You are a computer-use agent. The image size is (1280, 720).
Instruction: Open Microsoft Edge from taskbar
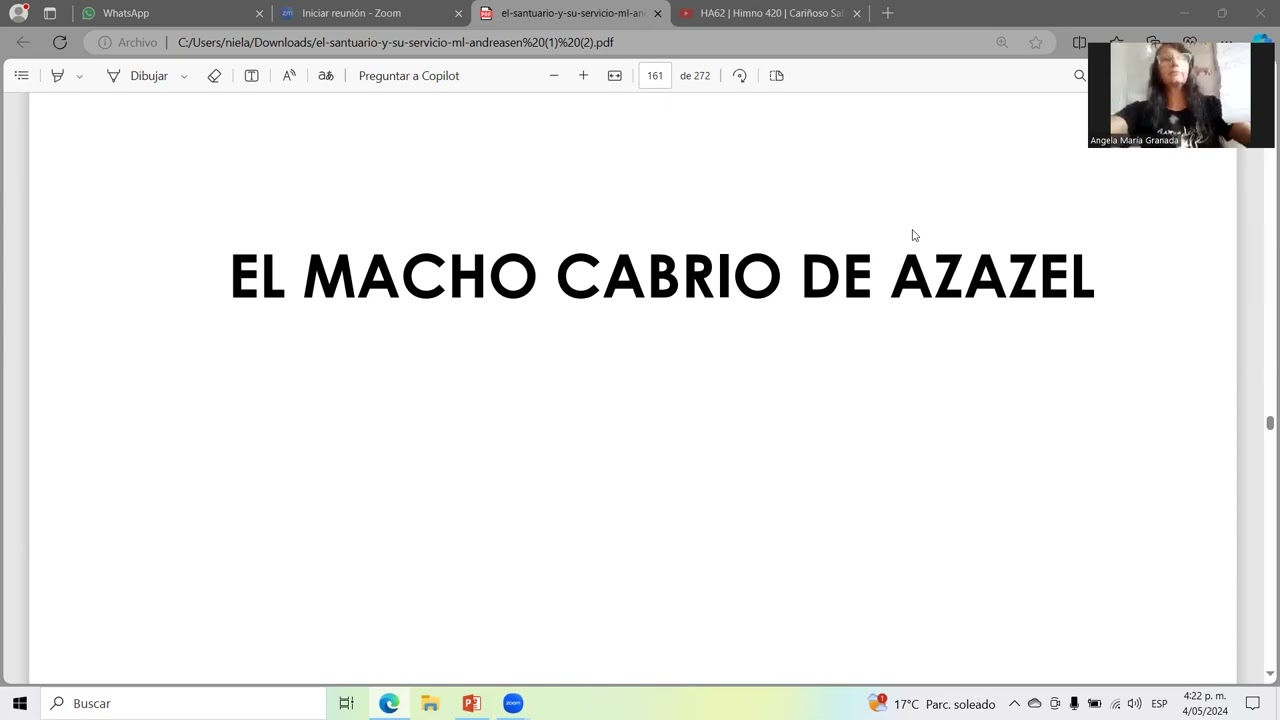click(x=389, y=703)
